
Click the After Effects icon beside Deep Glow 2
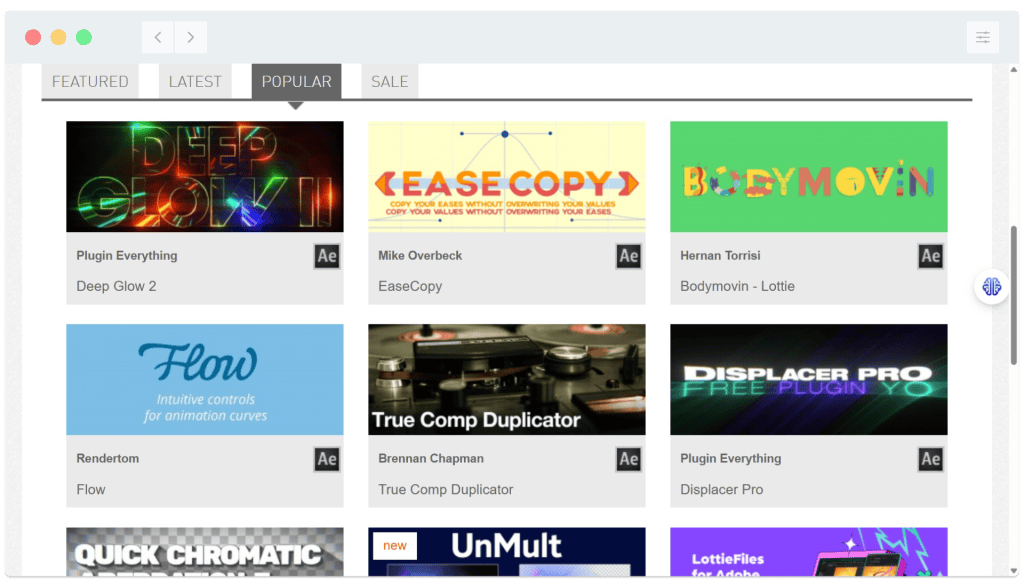tap(326, 256)
